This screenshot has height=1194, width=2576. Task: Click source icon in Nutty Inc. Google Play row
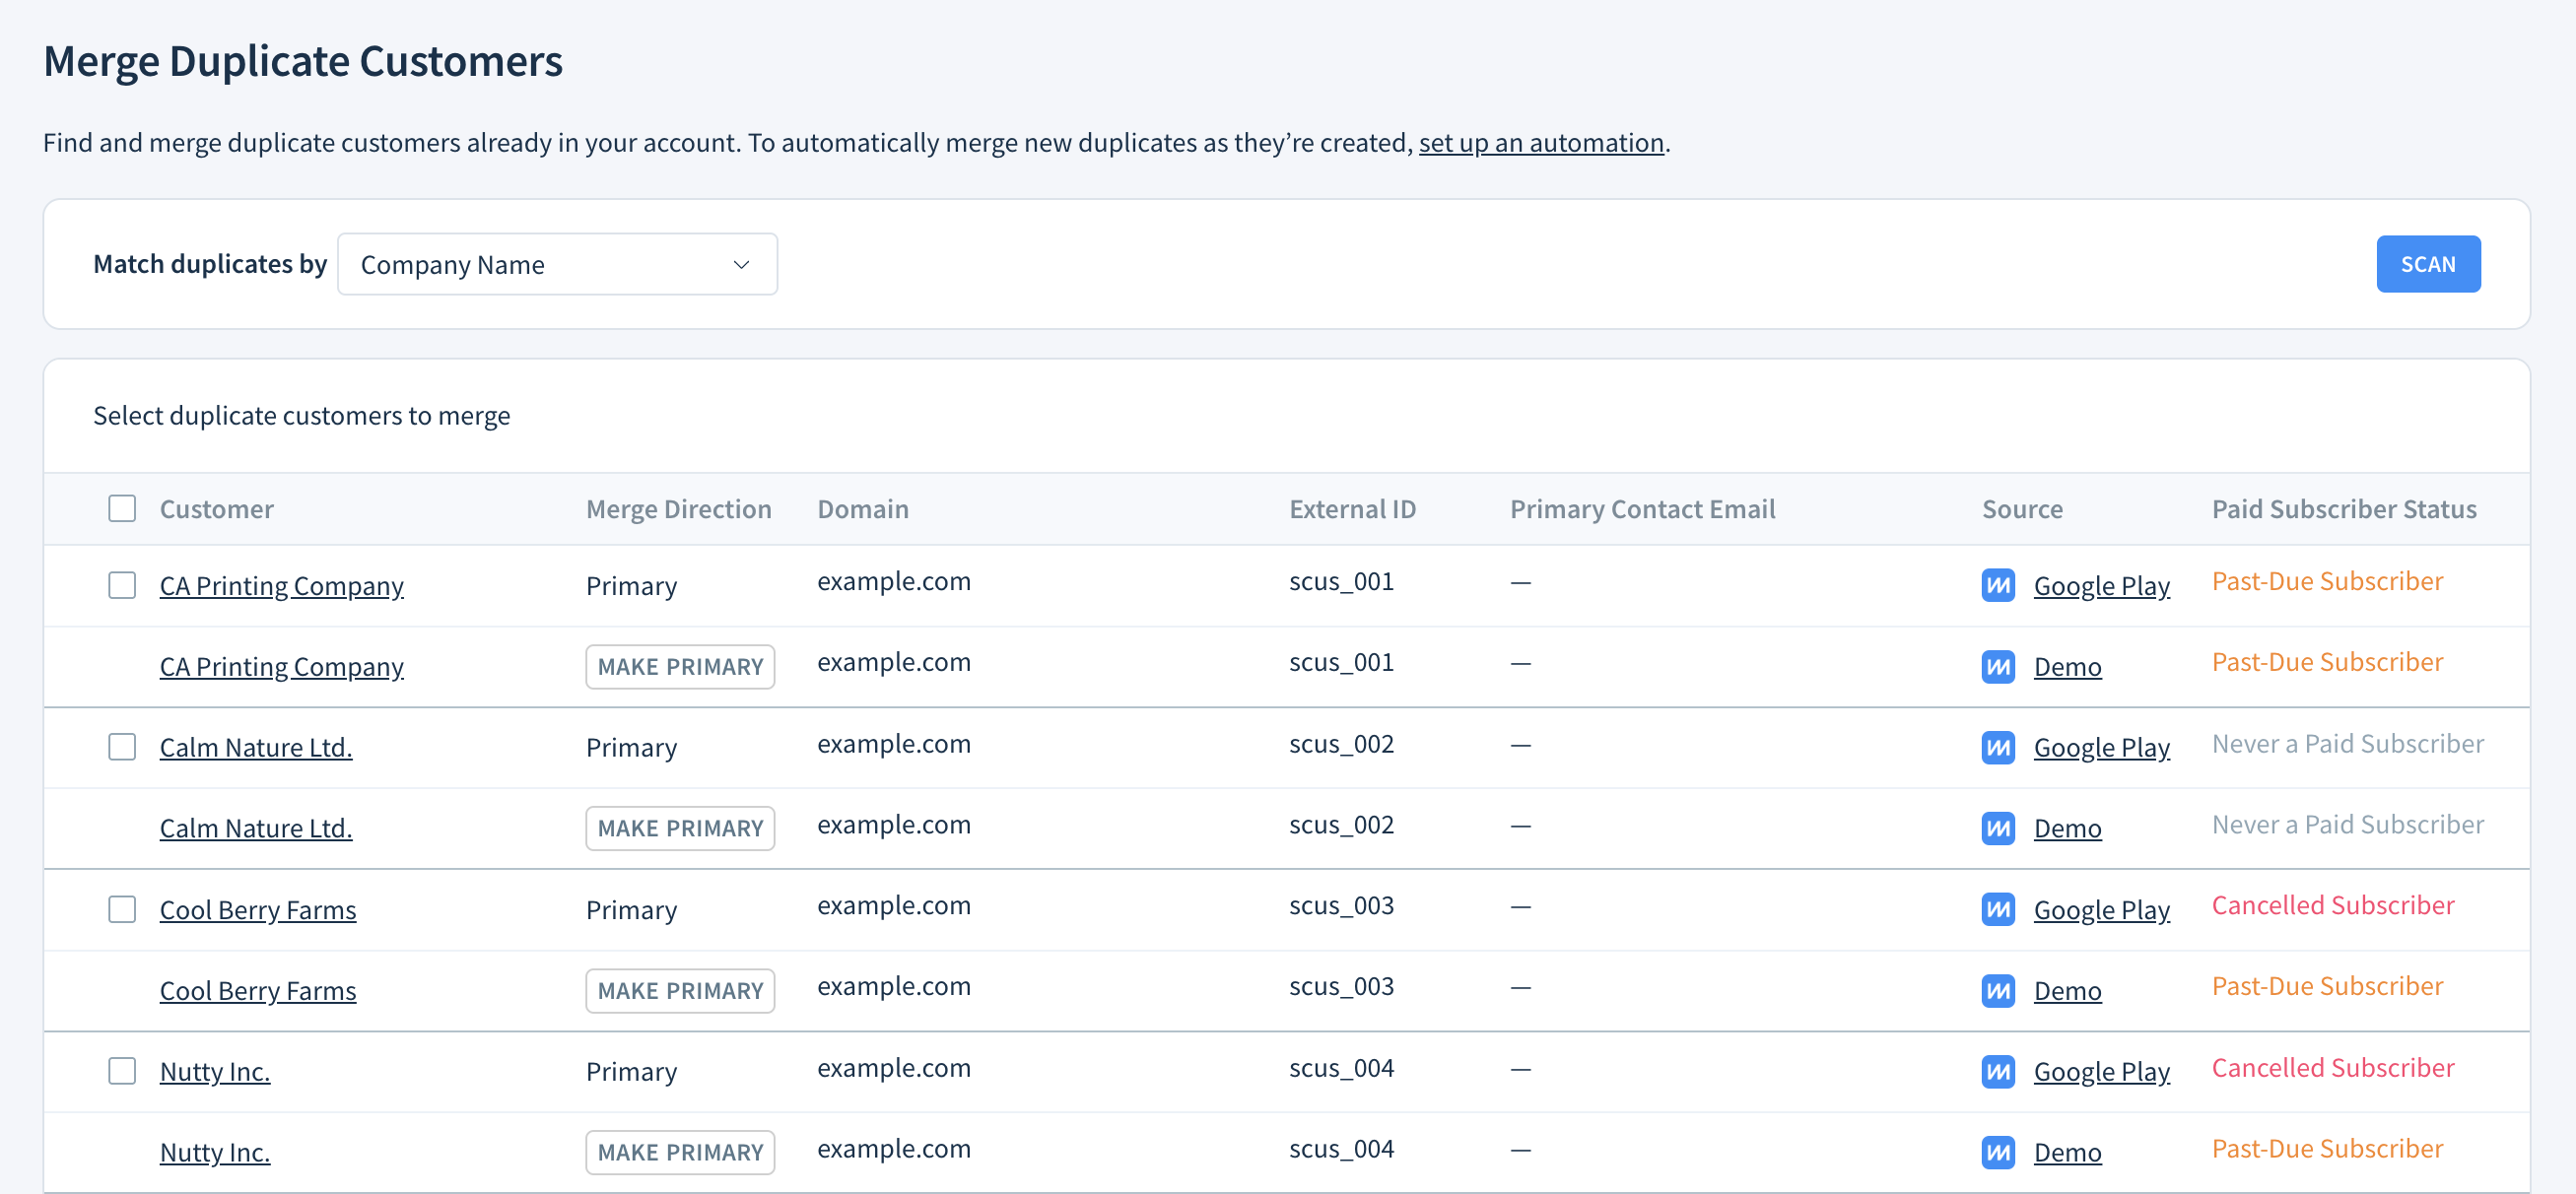[1997, 1071]
